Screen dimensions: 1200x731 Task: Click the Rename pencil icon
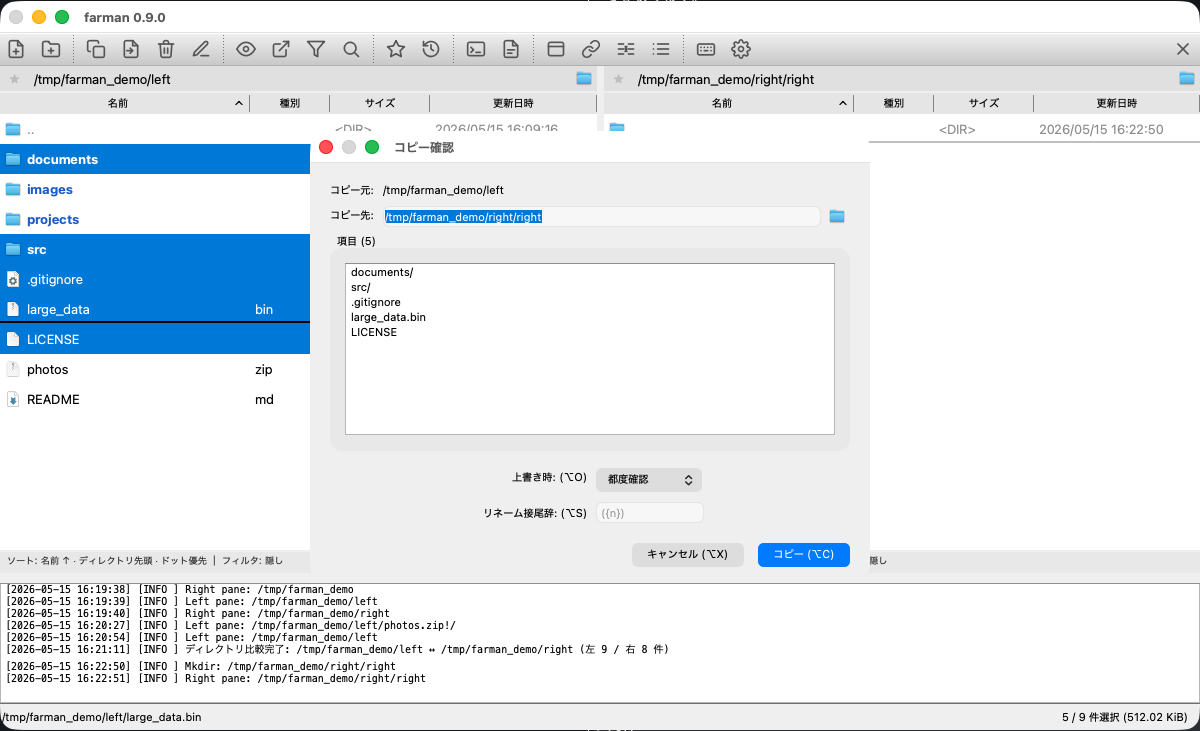click(201, 48)
